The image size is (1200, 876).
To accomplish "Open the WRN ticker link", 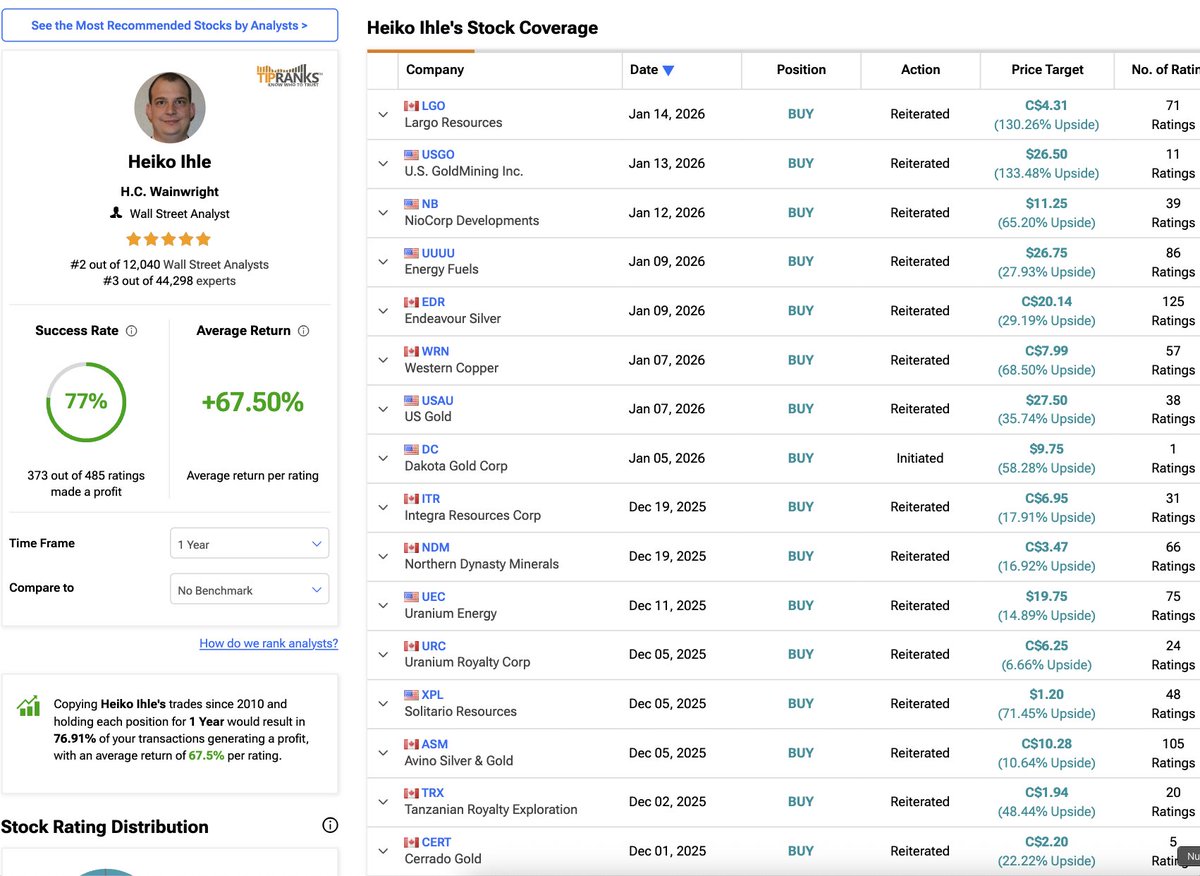I will (x=435, y=351).
